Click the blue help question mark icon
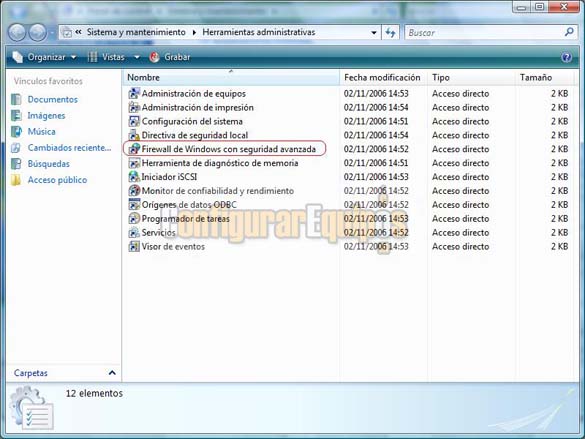The width and height of the screenshot is (585, 439). 566,57
